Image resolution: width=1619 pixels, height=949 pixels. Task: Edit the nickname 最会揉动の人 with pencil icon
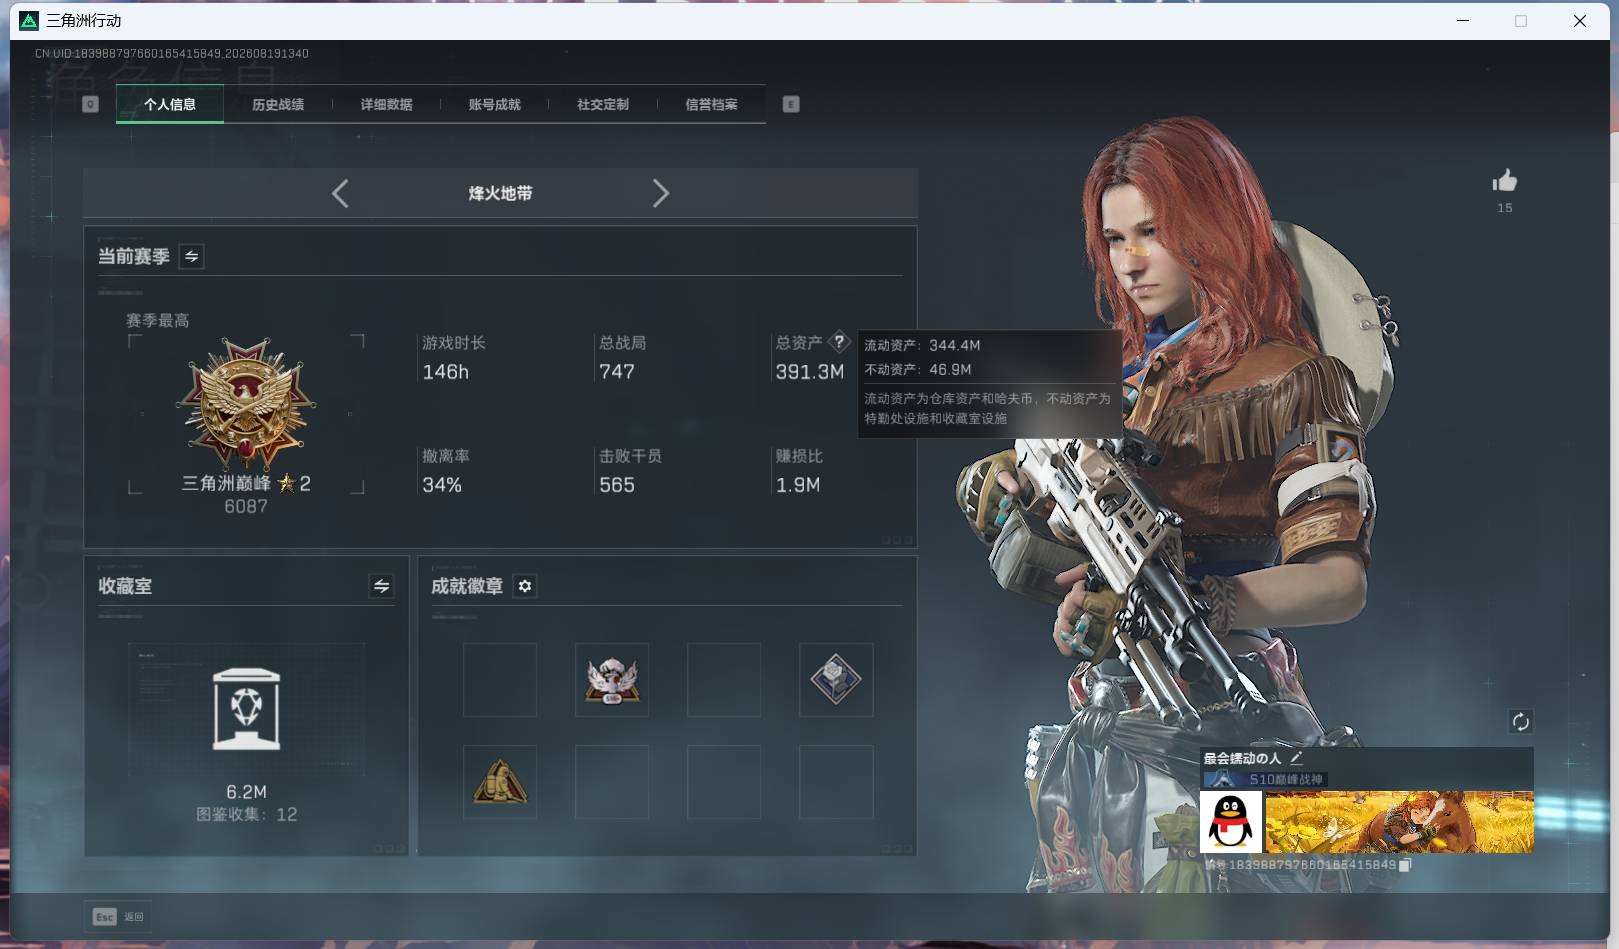click(x=1296, y=758)
